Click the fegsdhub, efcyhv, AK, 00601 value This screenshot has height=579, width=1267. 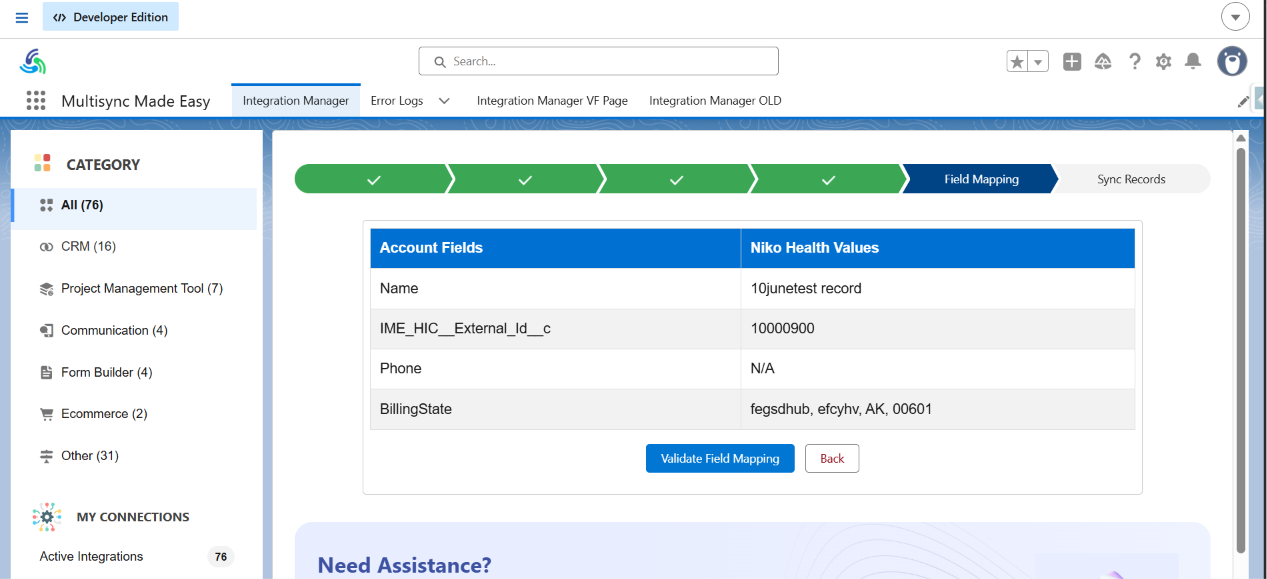coord(842,409)
